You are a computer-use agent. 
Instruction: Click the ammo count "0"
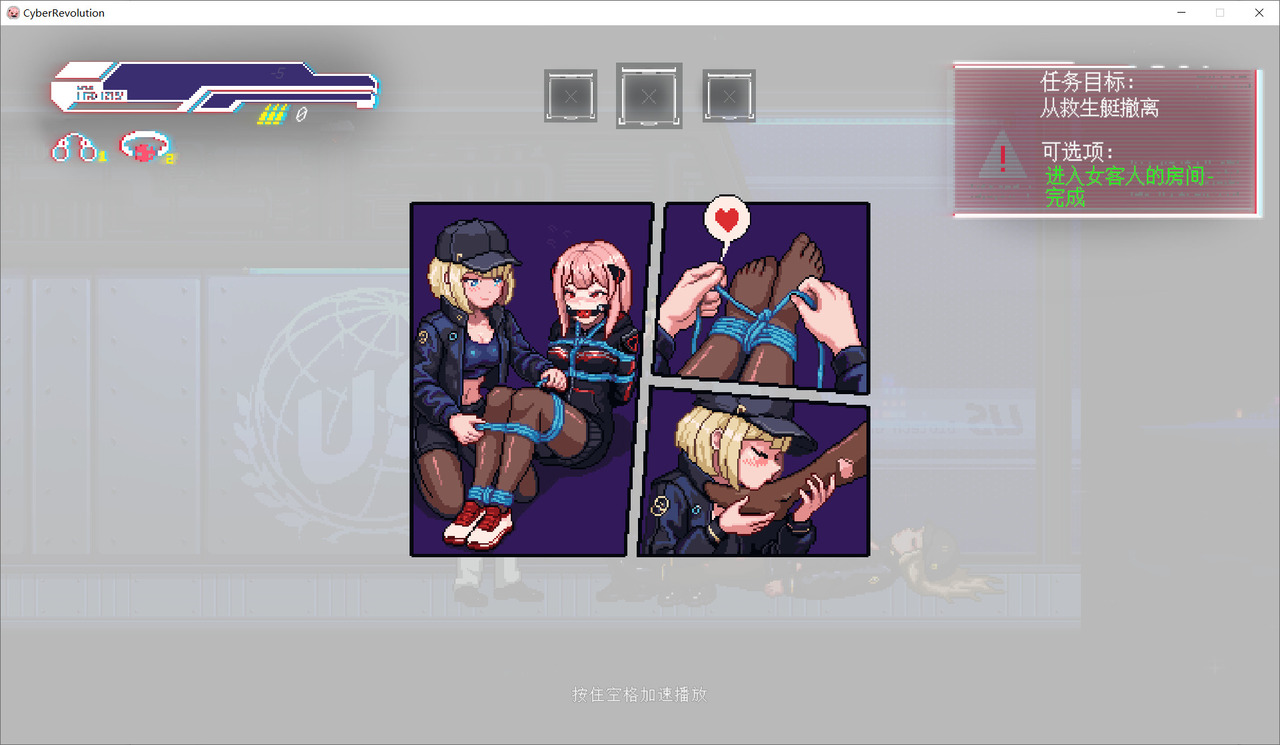click(x=300, y=115)
